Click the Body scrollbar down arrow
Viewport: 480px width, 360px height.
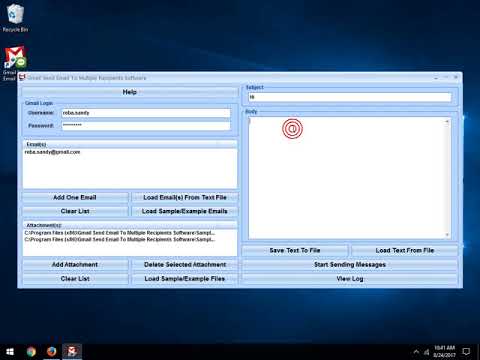tap(447, 235)
